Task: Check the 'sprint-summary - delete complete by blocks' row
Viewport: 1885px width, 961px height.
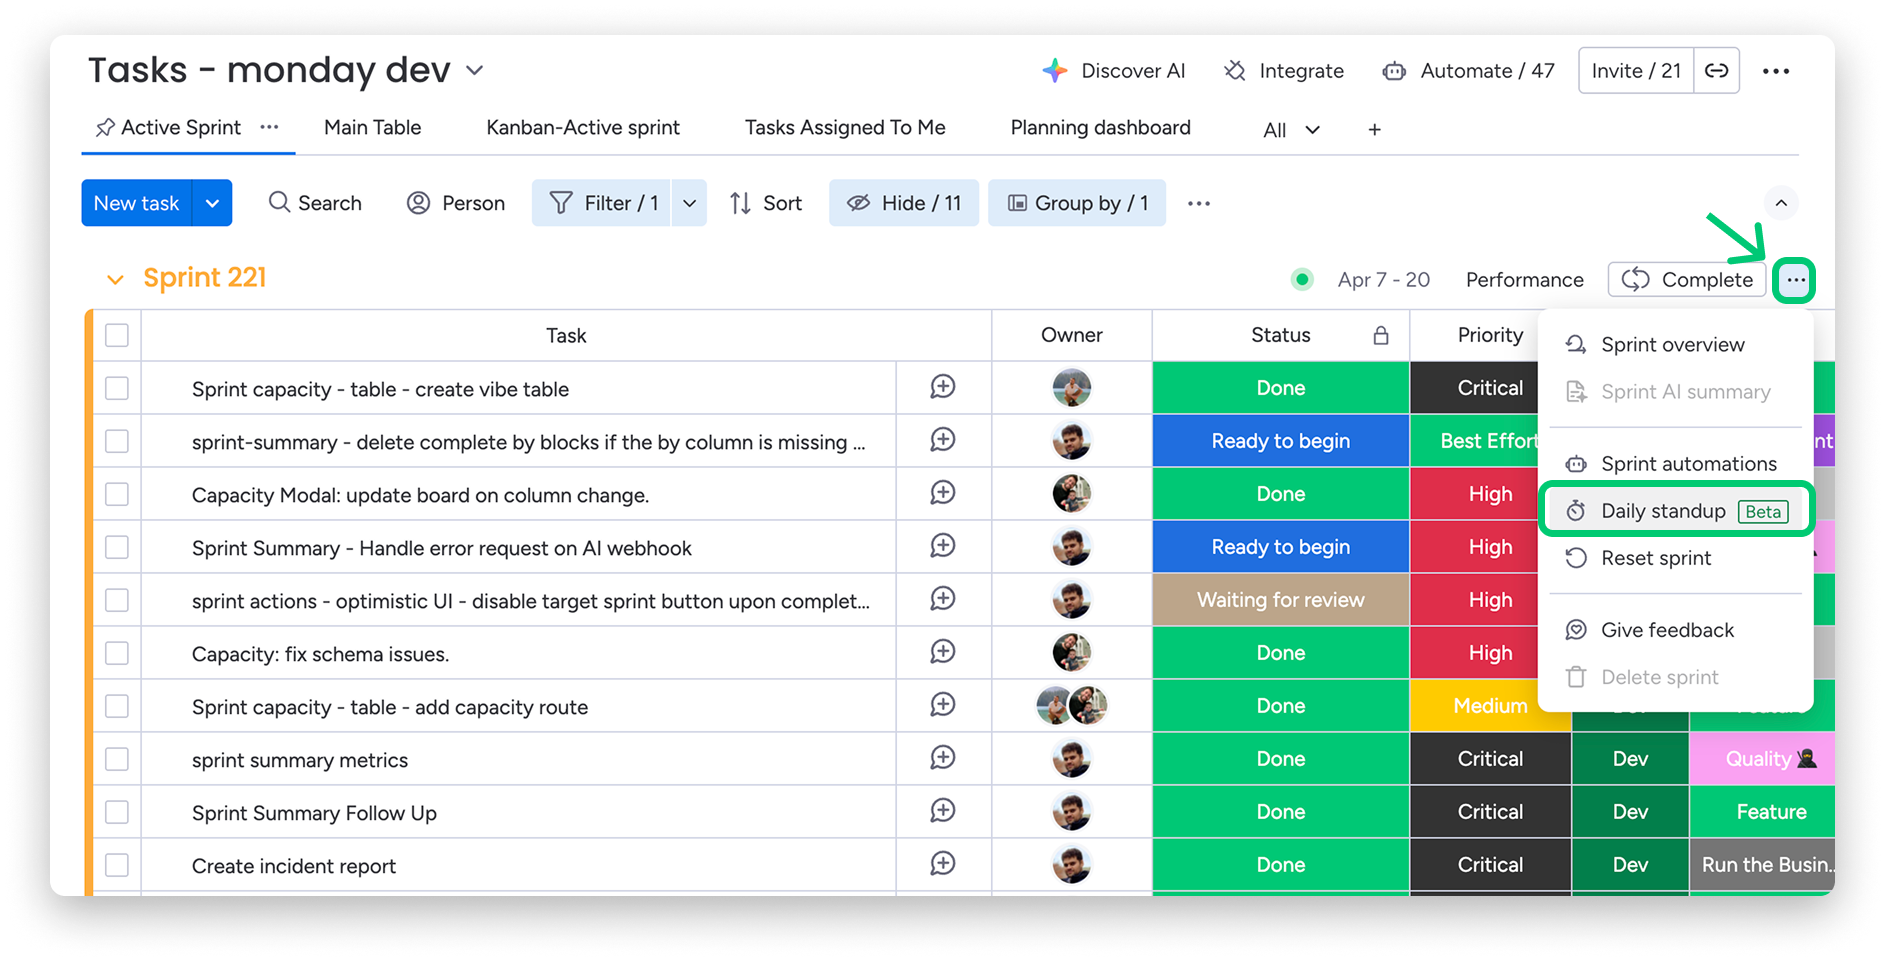Action: pyautogui.click(x=117, y=441)
